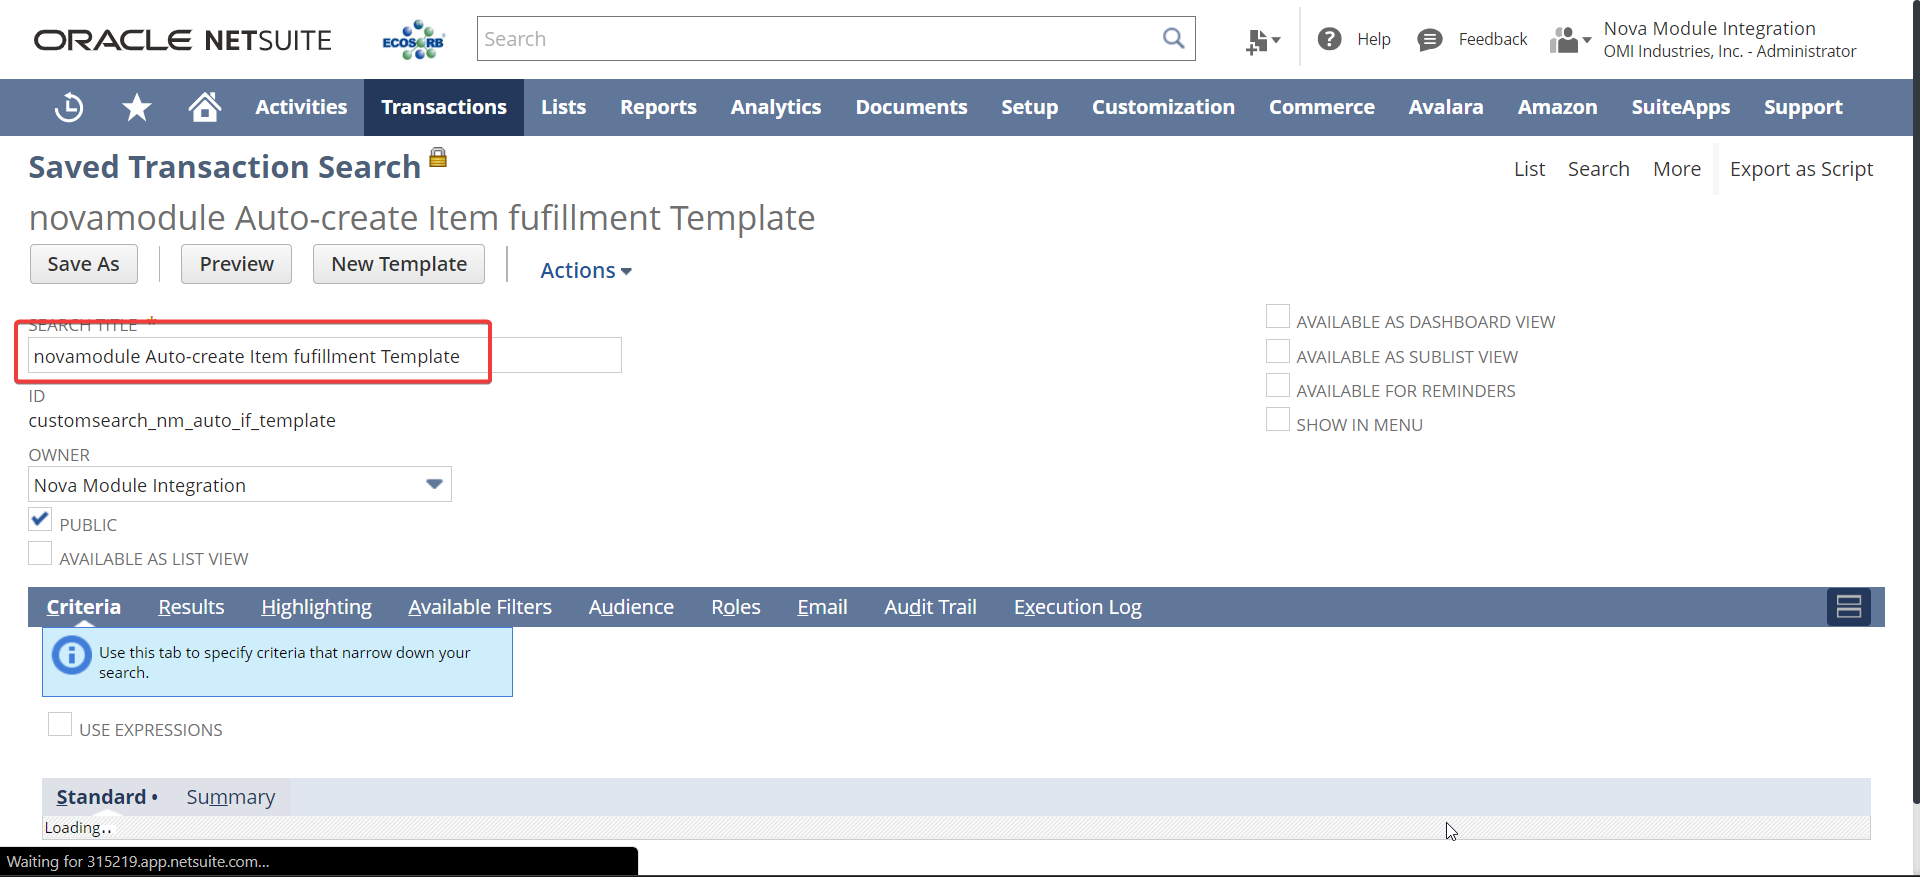This screenshot has width=1920, height=877.
Task: Click the List link
Action: pyautogui.click(x=1529, y=169)
